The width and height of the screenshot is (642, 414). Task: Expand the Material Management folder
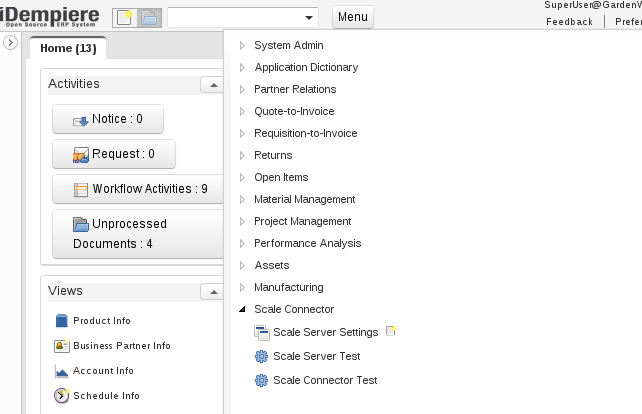point(242,200)
